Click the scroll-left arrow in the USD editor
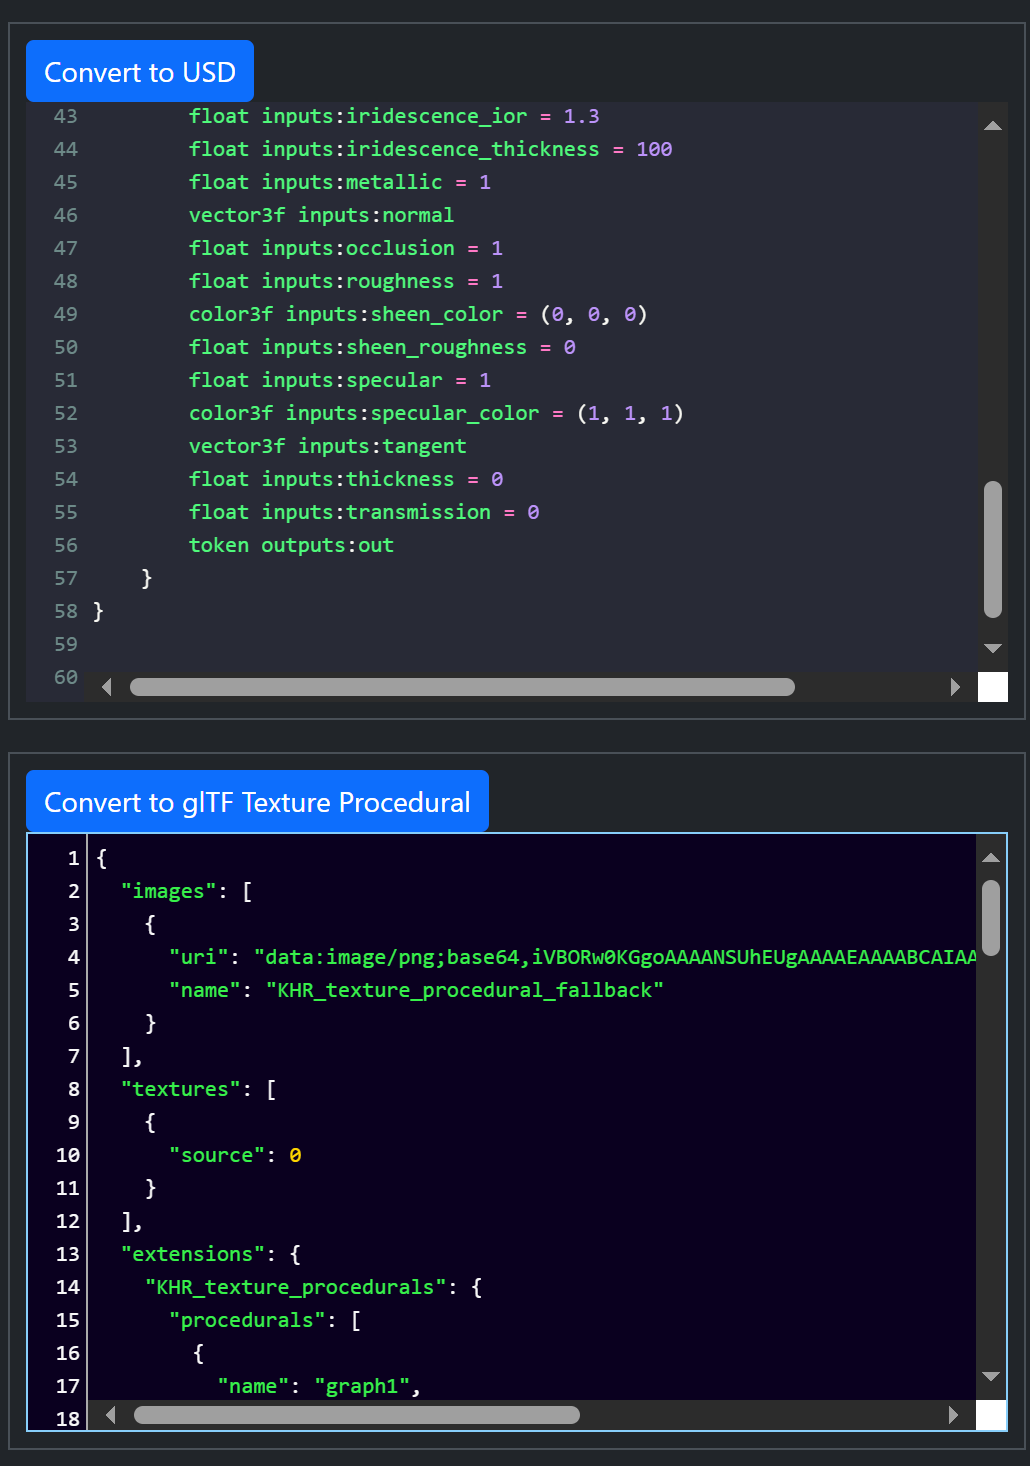 (107, 687)
